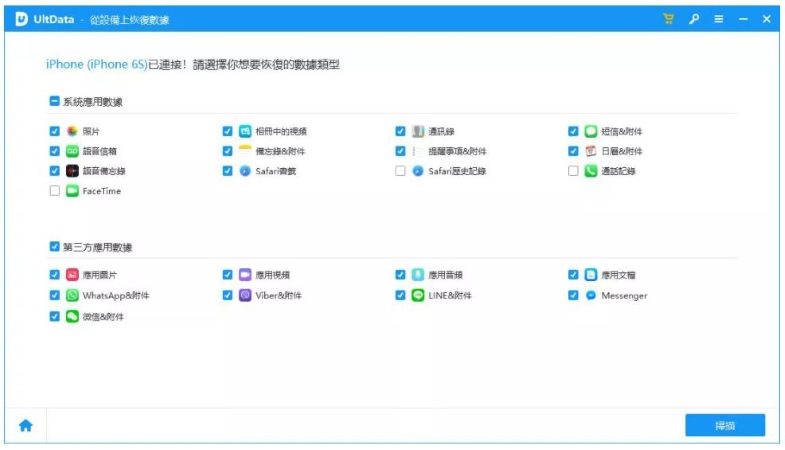Click the home icon at bottom left
Screen dimensions: 785x450
pyautogui.click(x=26, y=425)
